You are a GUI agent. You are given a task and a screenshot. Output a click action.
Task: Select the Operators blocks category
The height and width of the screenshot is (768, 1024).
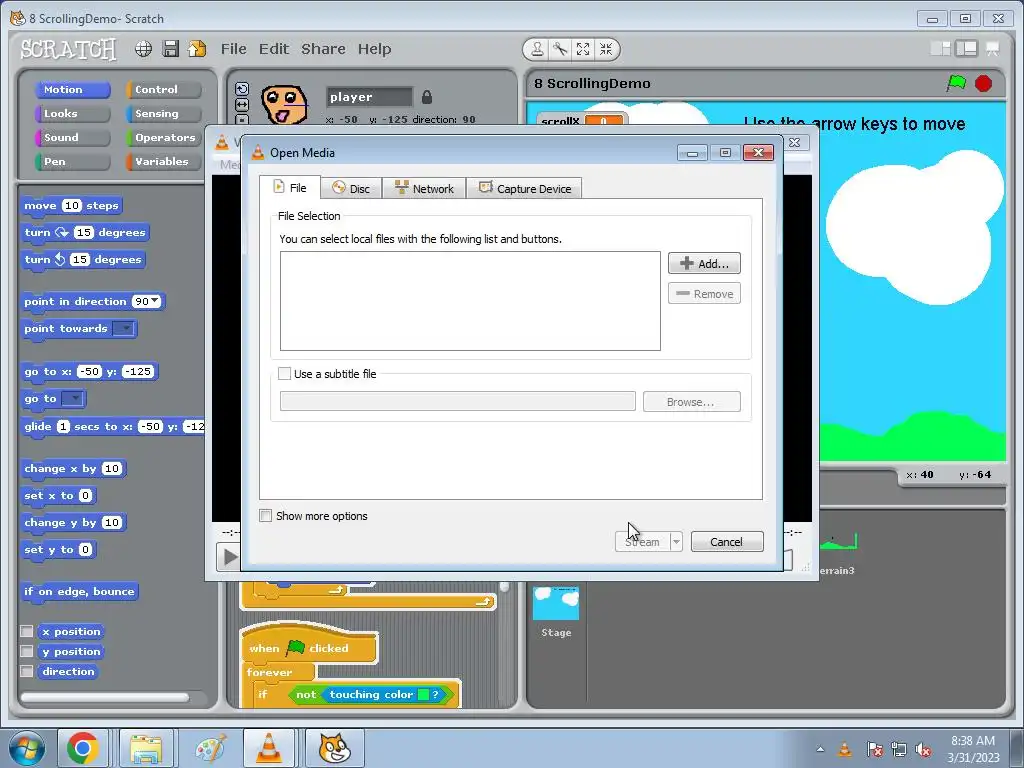click(x=163, y=138)
